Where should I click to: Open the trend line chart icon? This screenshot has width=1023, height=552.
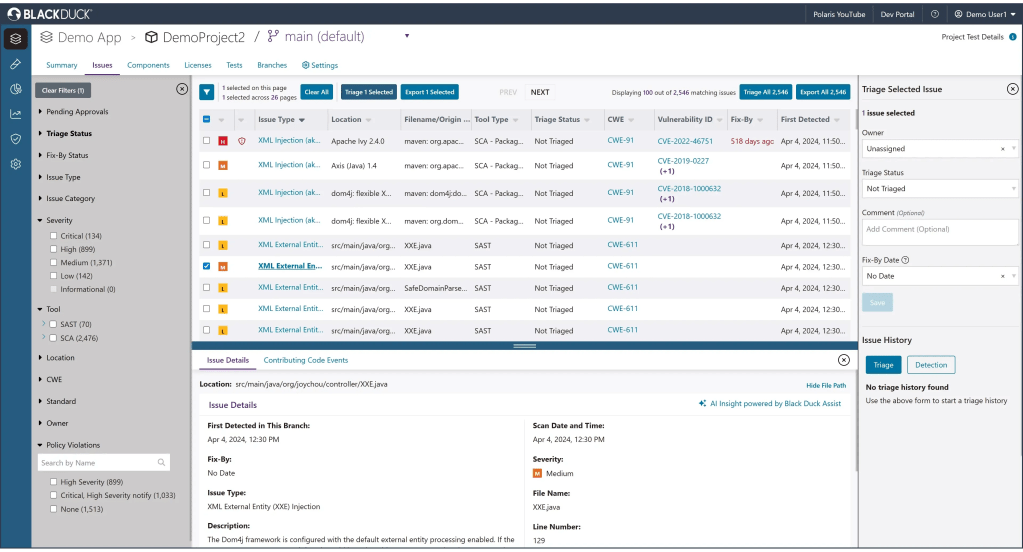coord(15,114)
